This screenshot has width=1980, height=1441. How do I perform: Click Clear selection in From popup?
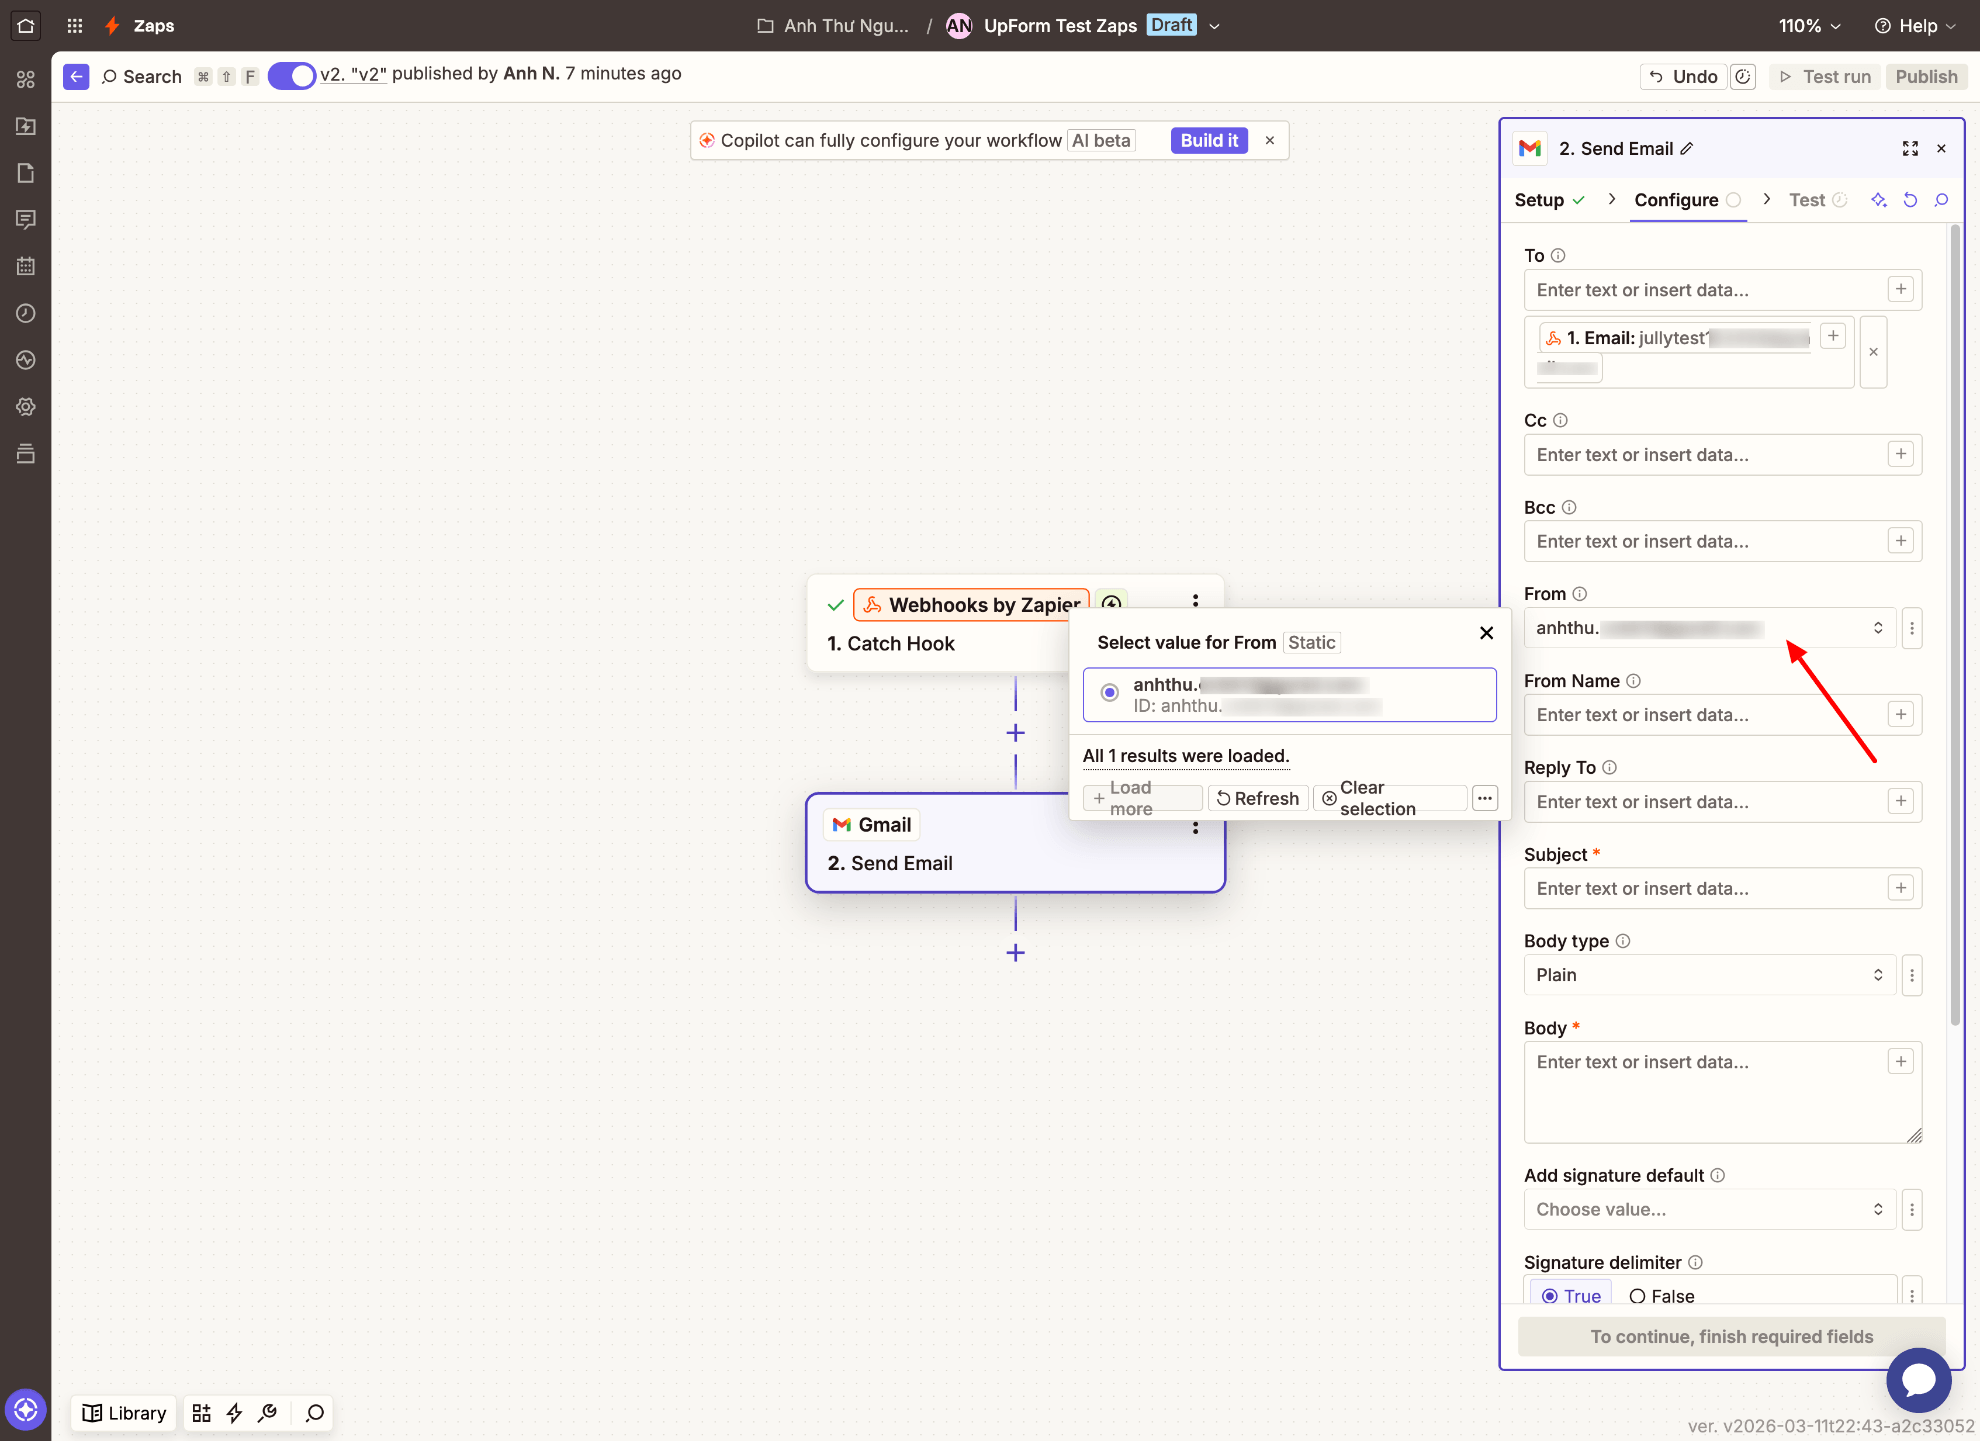[x=1389, y=798]
